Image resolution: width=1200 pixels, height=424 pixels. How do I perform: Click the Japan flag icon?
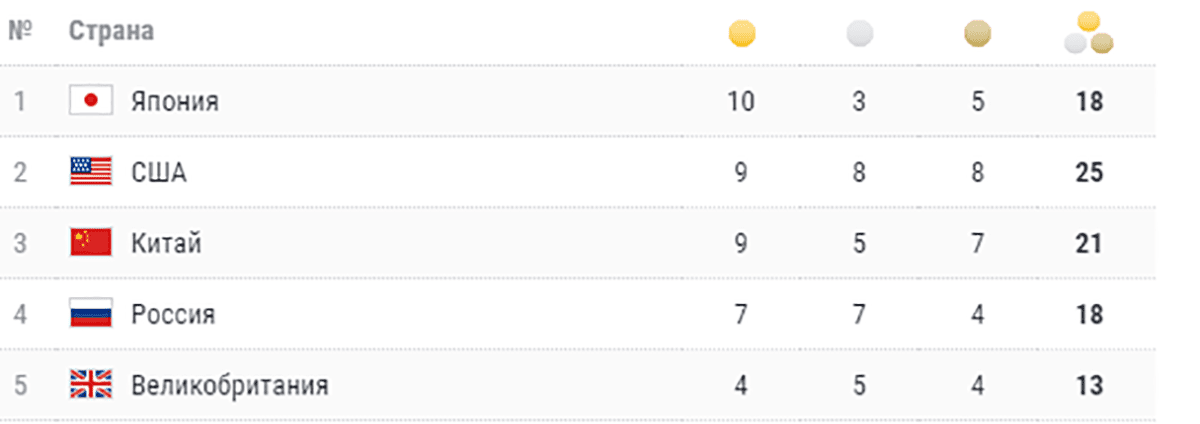point(90,101)
